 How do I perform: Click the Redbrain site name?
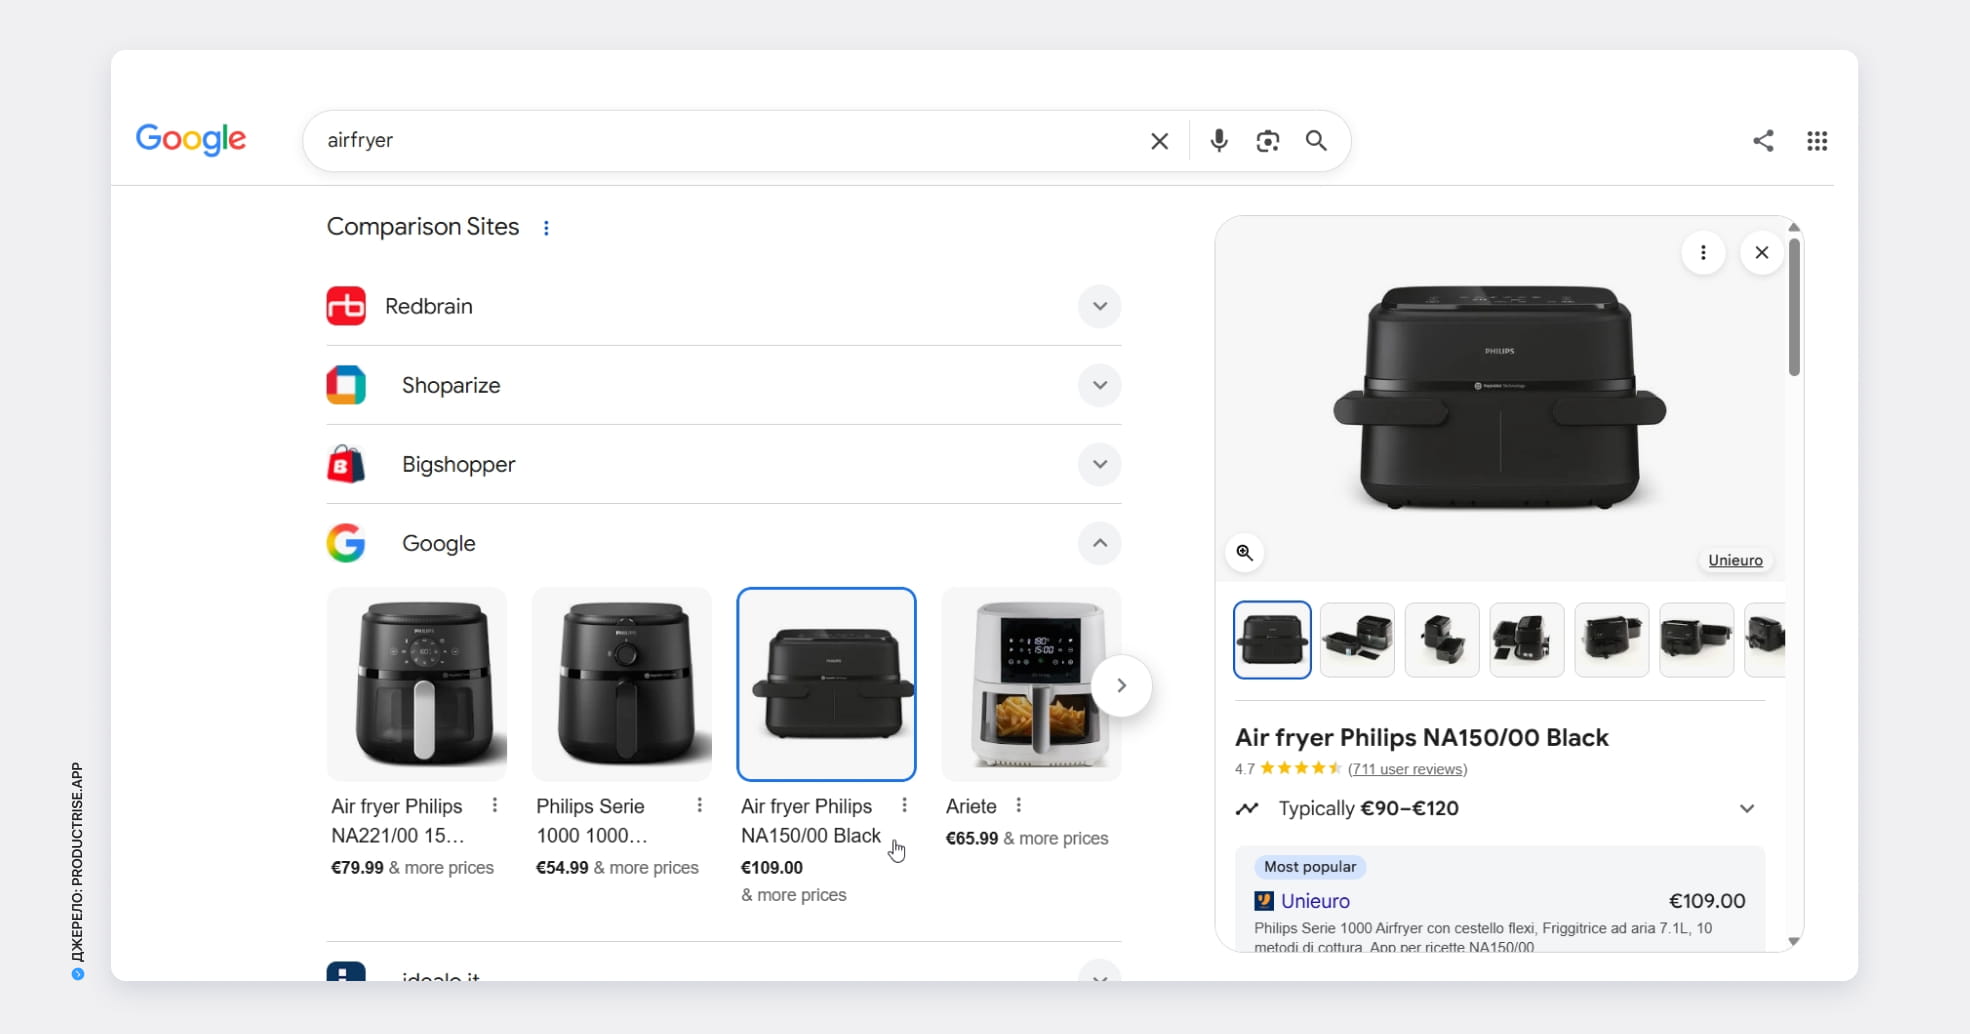429,307
